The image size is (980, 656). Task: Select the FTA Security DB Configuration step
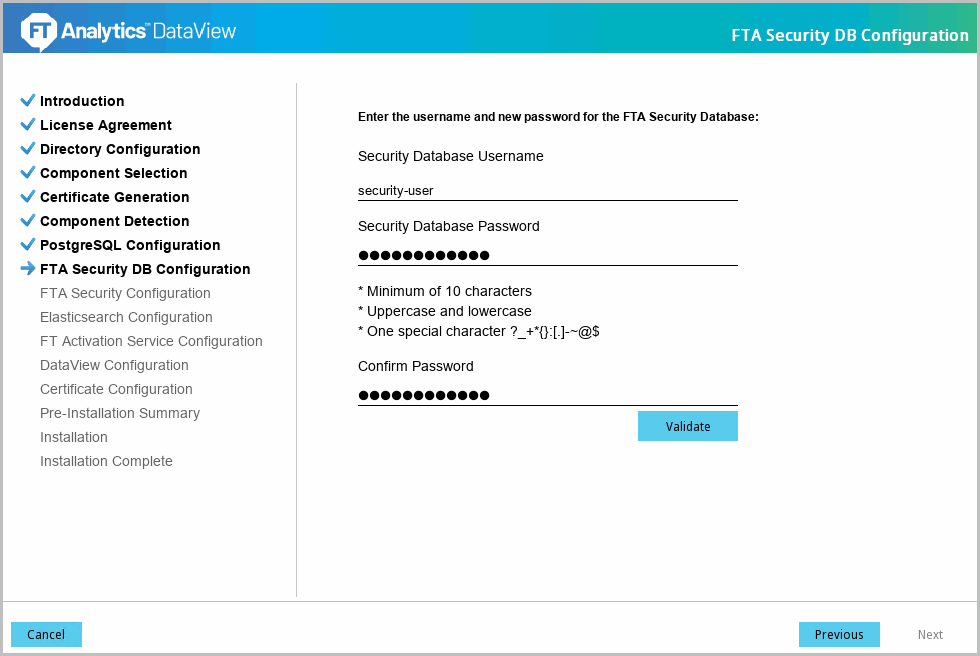(x=145, y=269)
